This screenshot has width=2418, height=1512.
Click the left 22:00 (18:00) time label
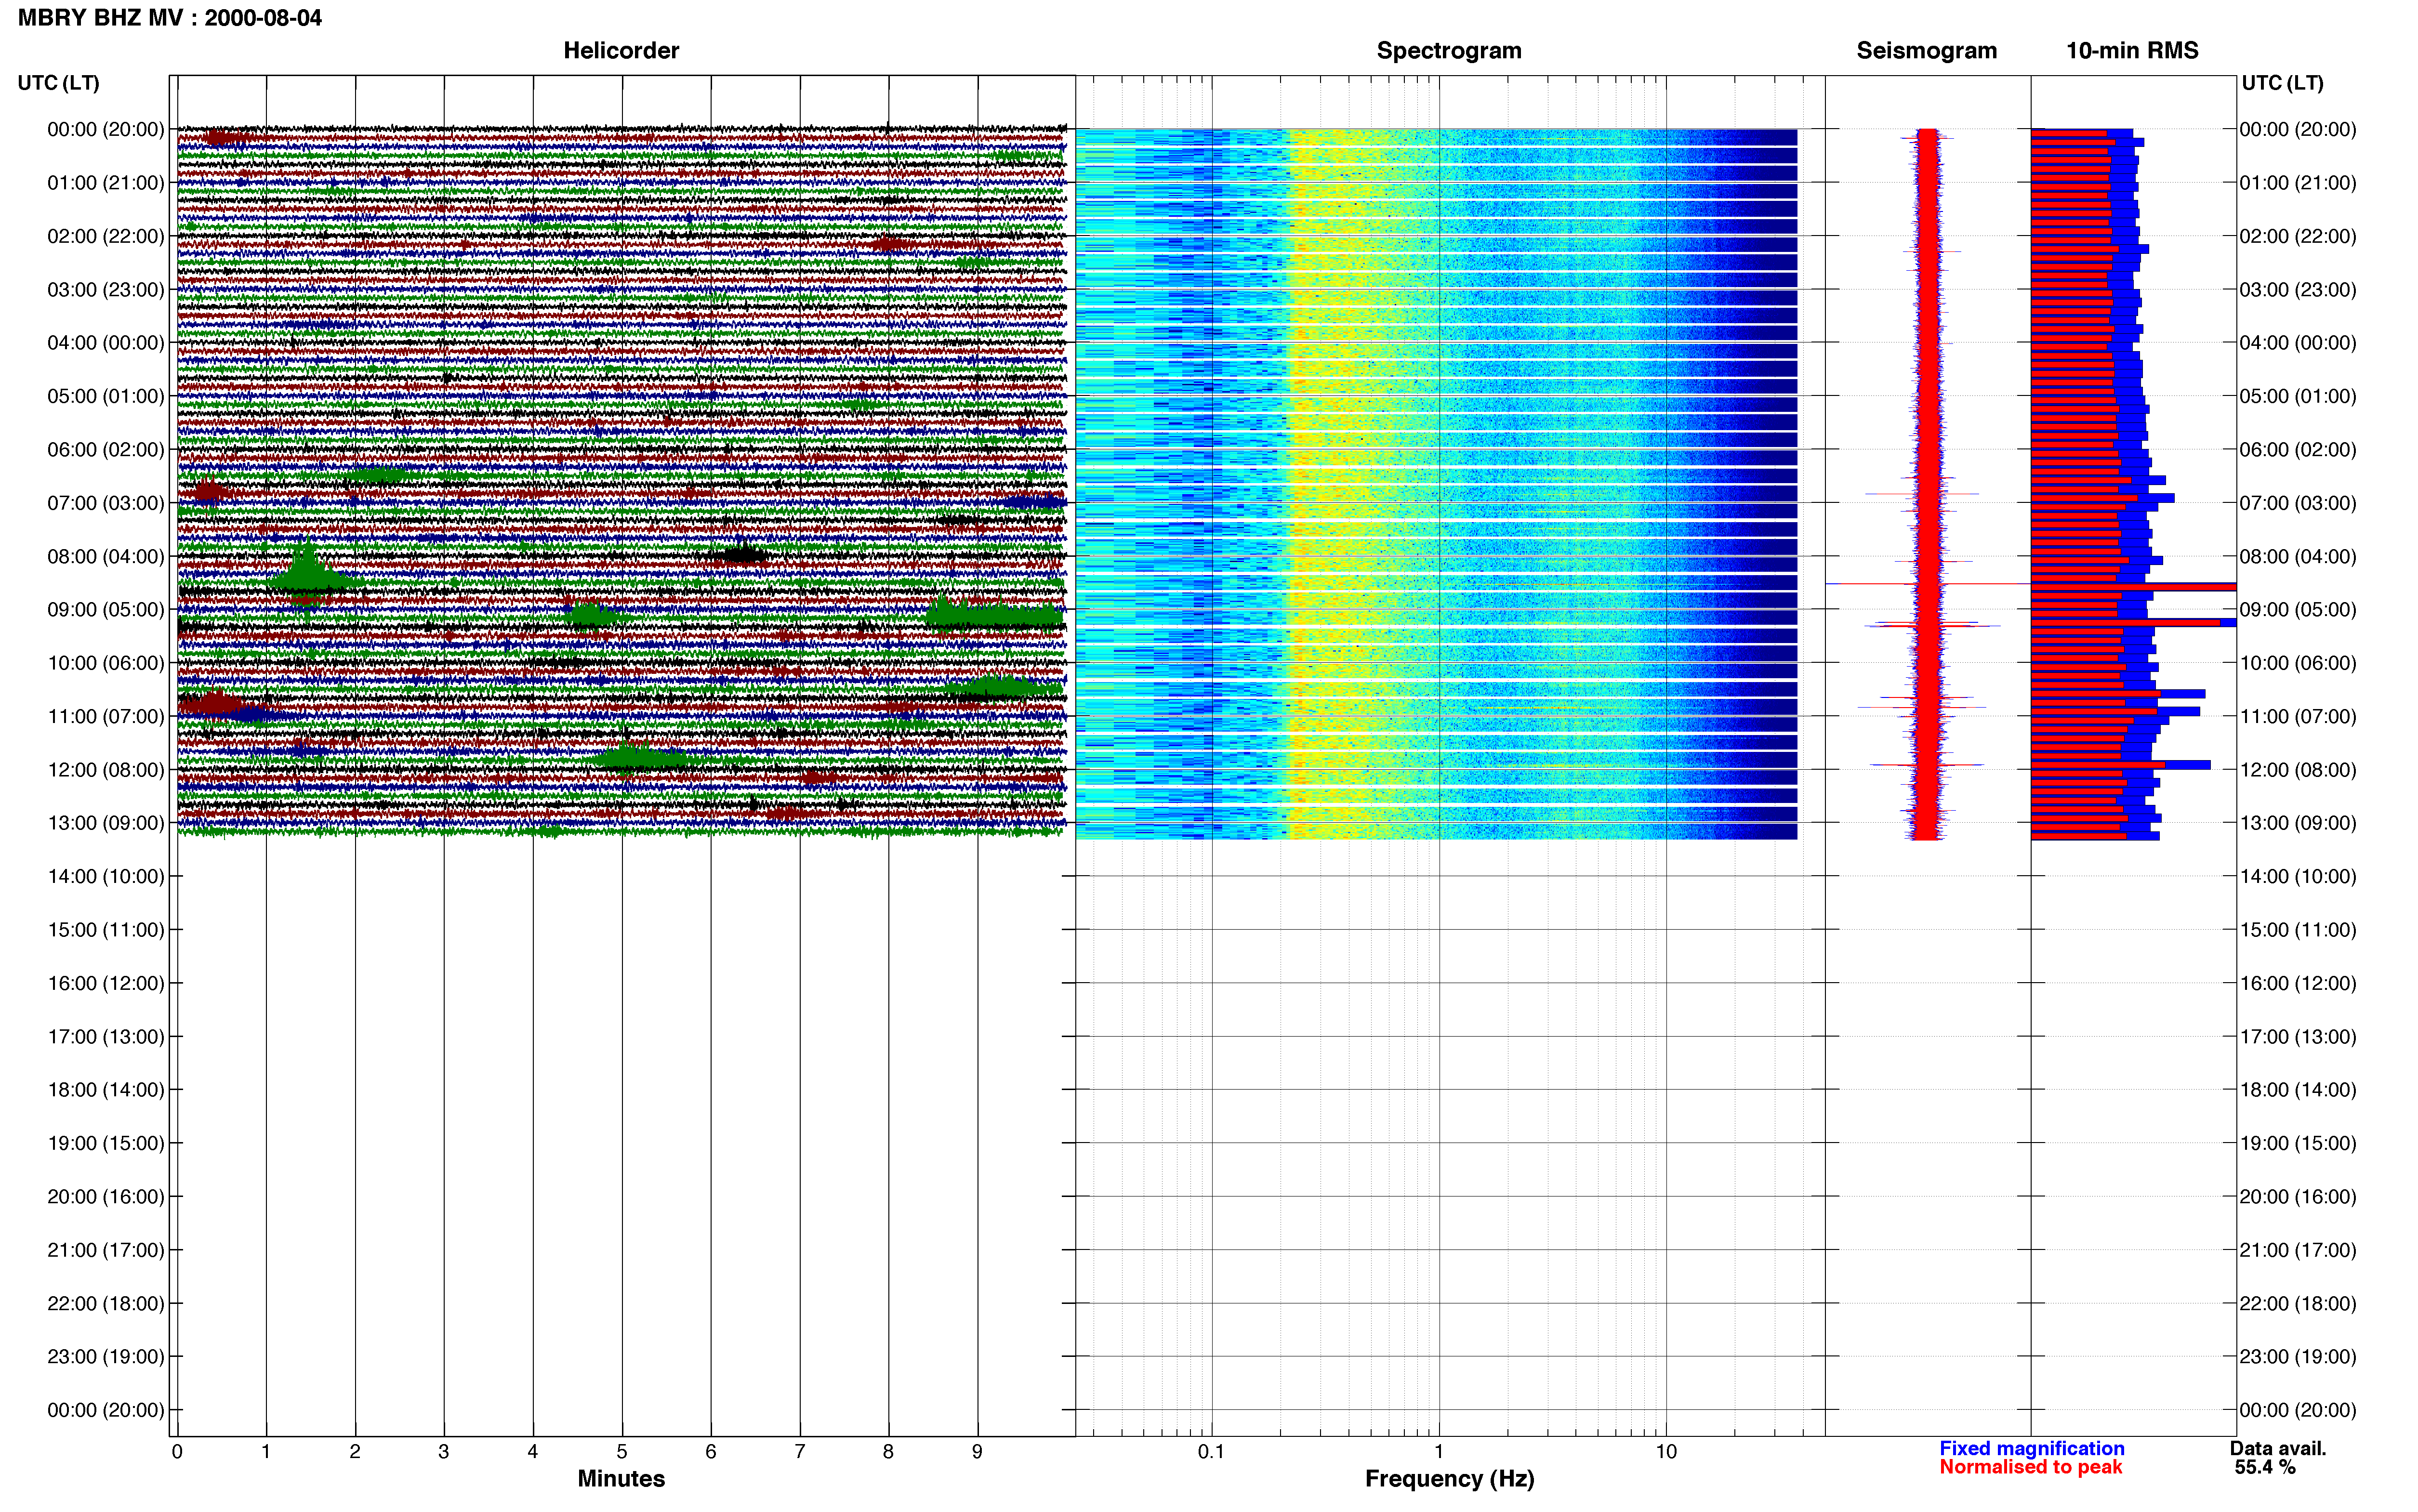point(106,1303)
